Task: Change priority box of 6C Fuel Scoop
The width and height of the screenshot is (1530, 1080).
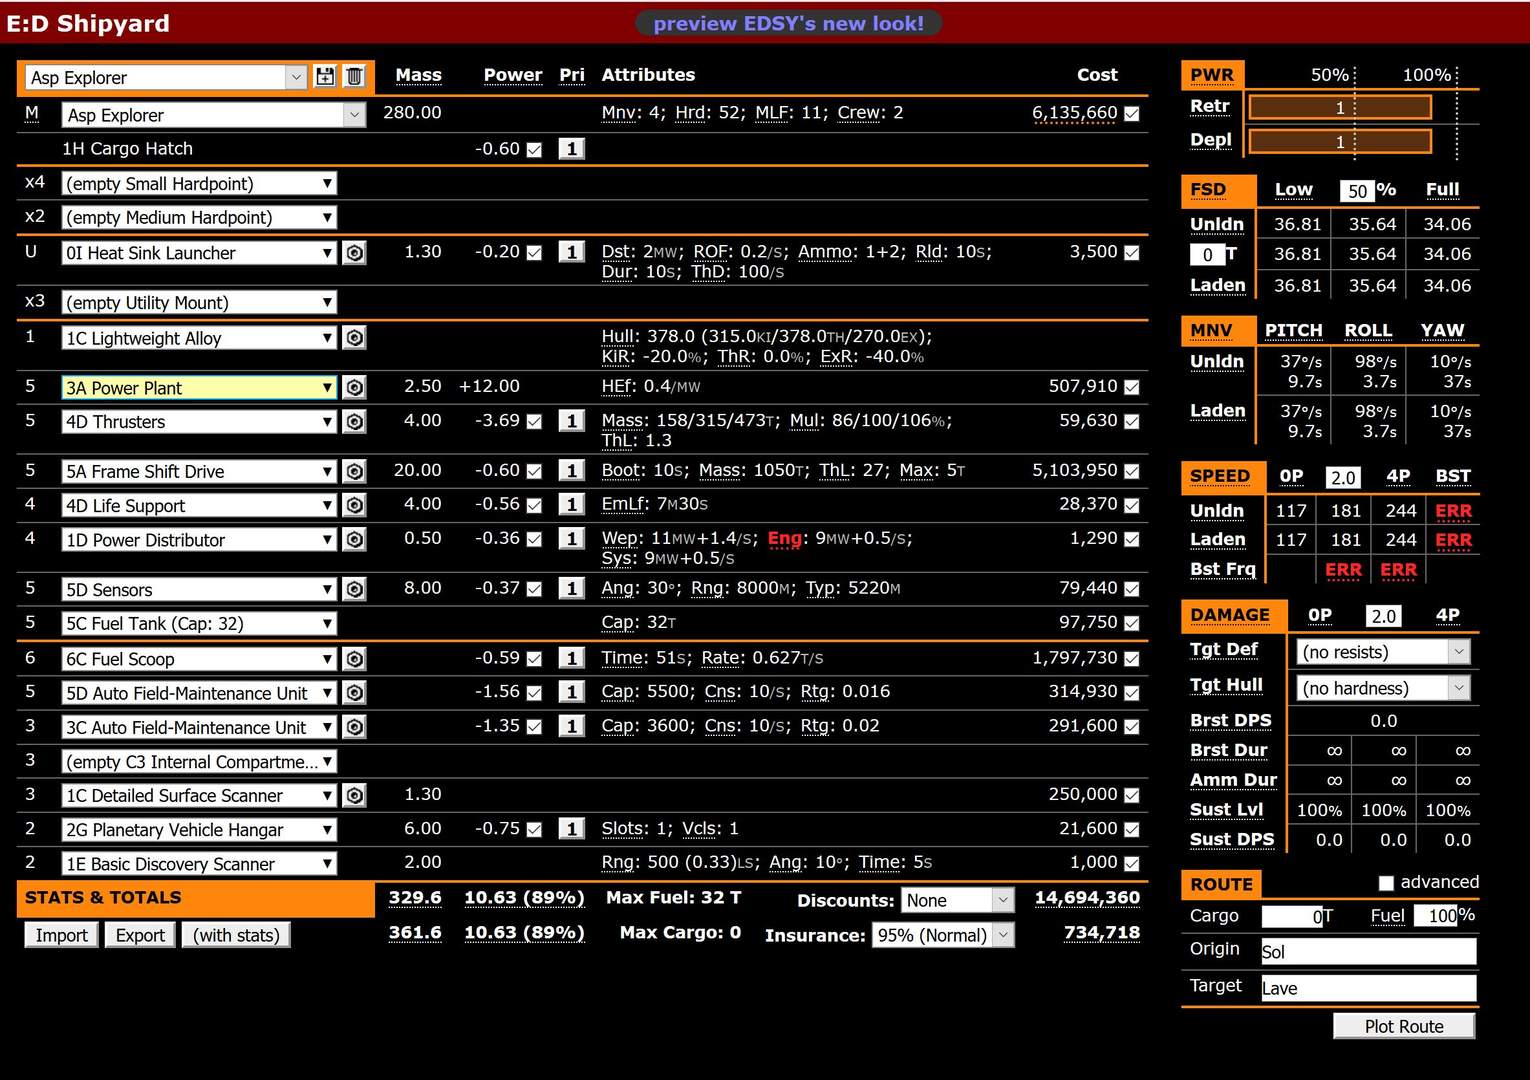Action: tap(571, 658)
